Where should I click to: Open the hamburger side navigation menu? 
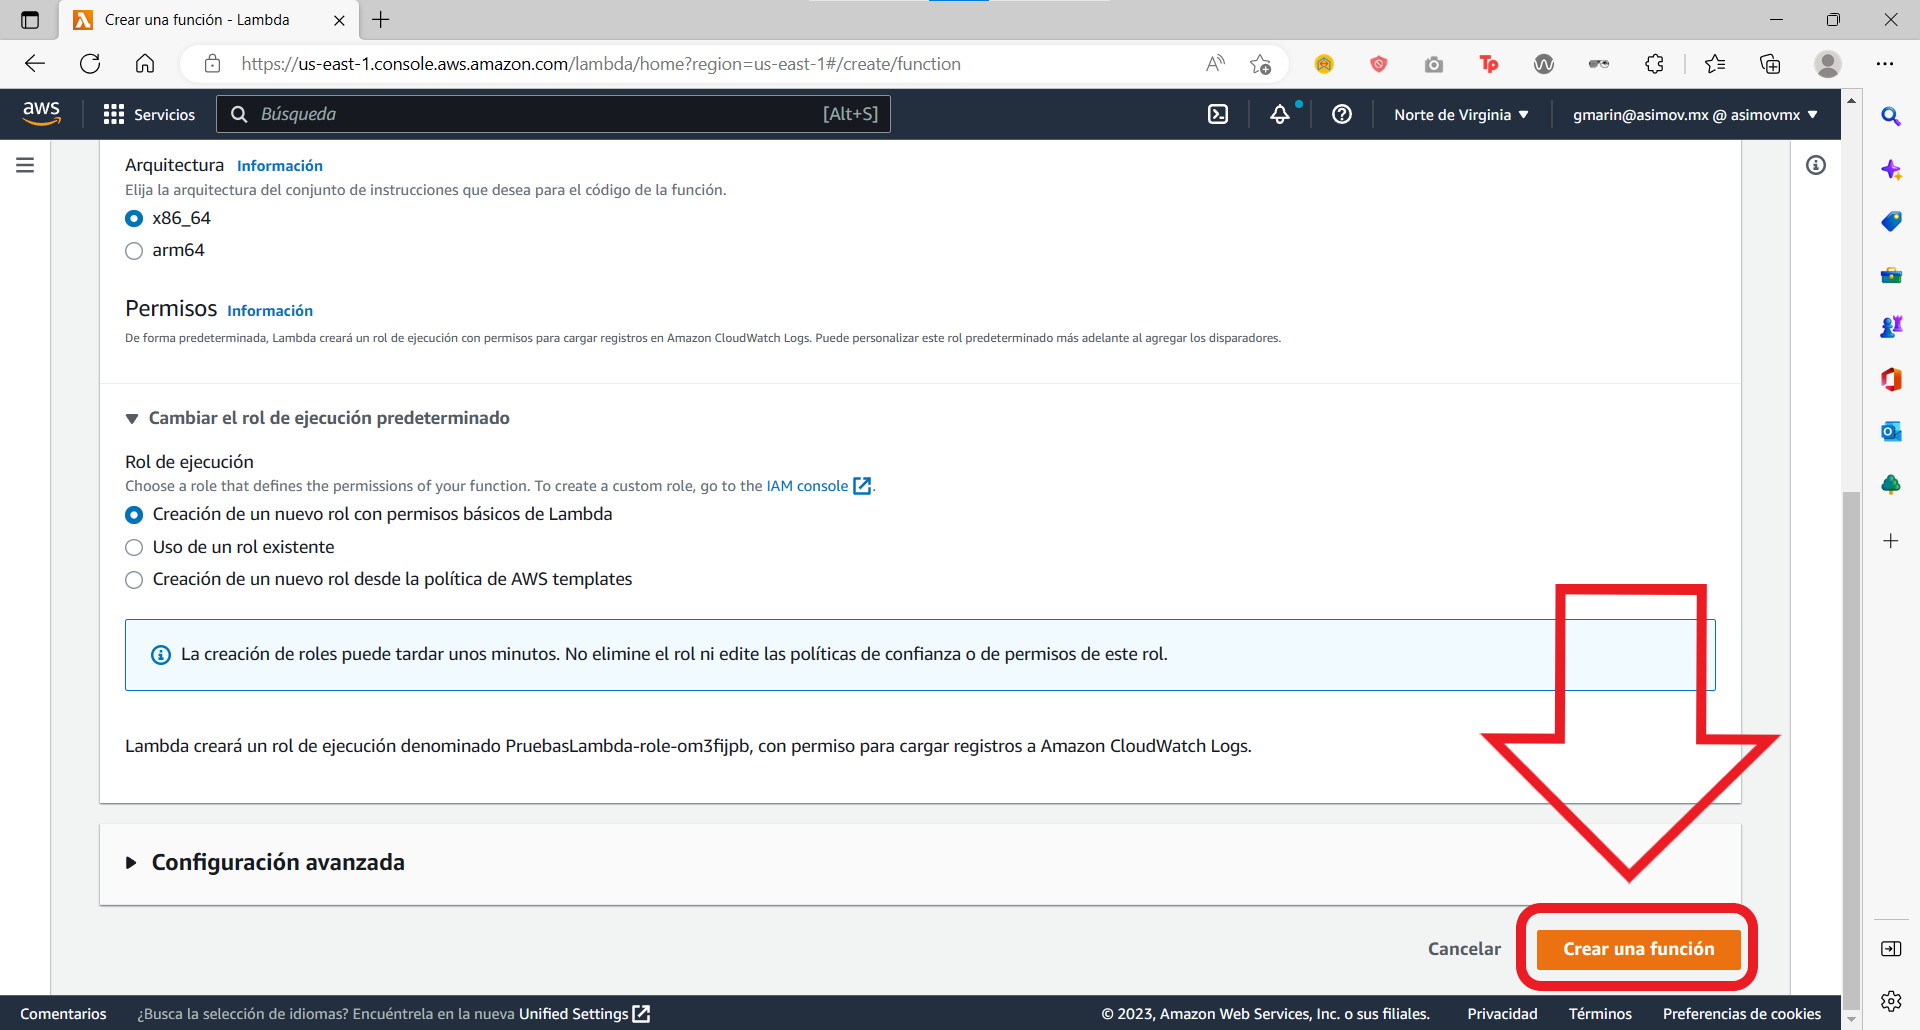(x=25, y=165)
